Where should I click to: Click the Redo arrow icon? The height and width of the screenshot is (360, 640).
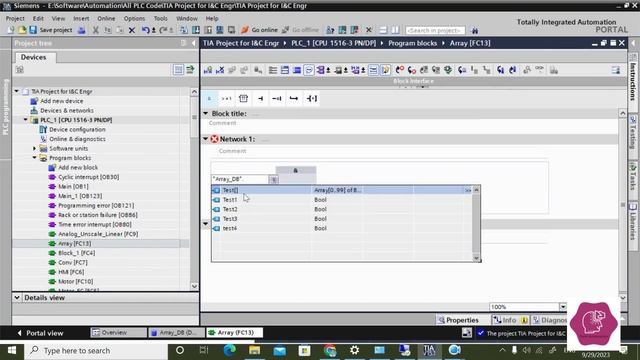point(163,30)
